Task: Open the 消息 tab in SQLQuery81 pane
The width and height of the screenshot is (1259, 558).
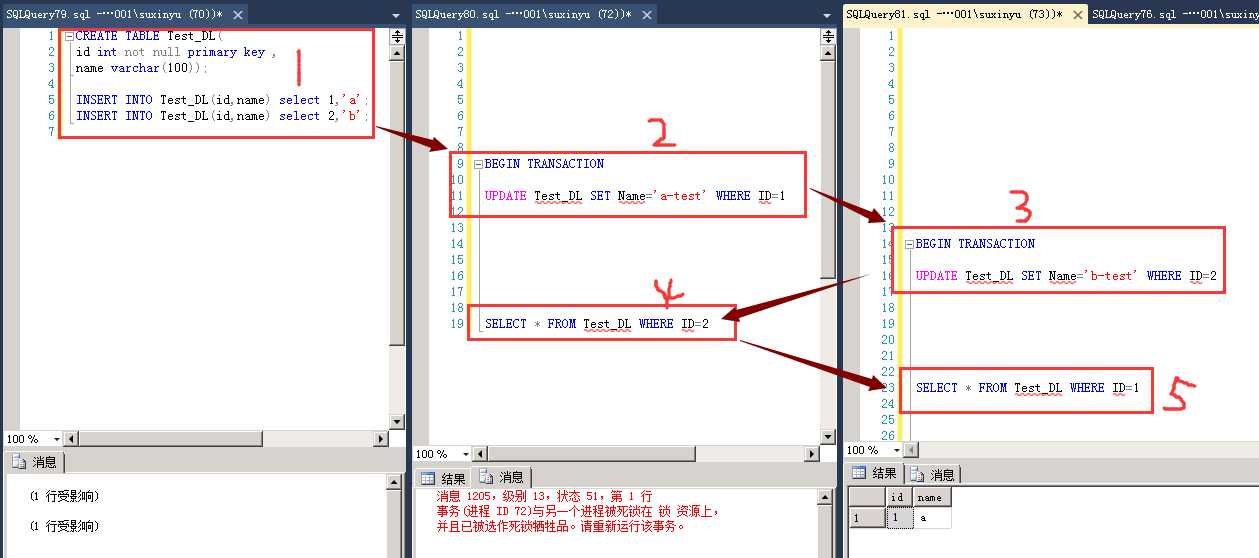Action: coord(933,474)
